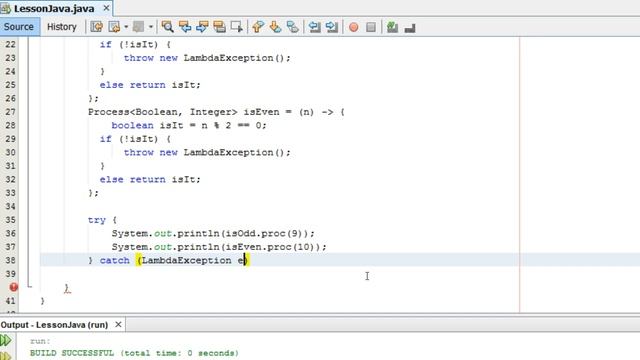Viewport: 640px width, 360px height.
Task: Re-run the project from the Output panel
Action: pos(6,340)
